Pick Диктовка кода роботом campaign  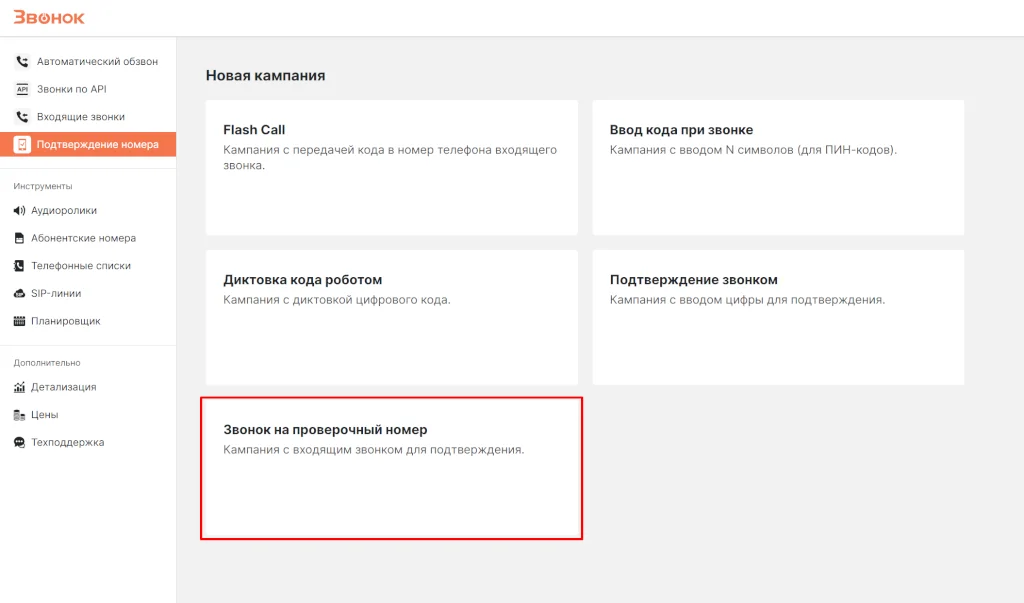pyautogui.click(x=391, y=317)
